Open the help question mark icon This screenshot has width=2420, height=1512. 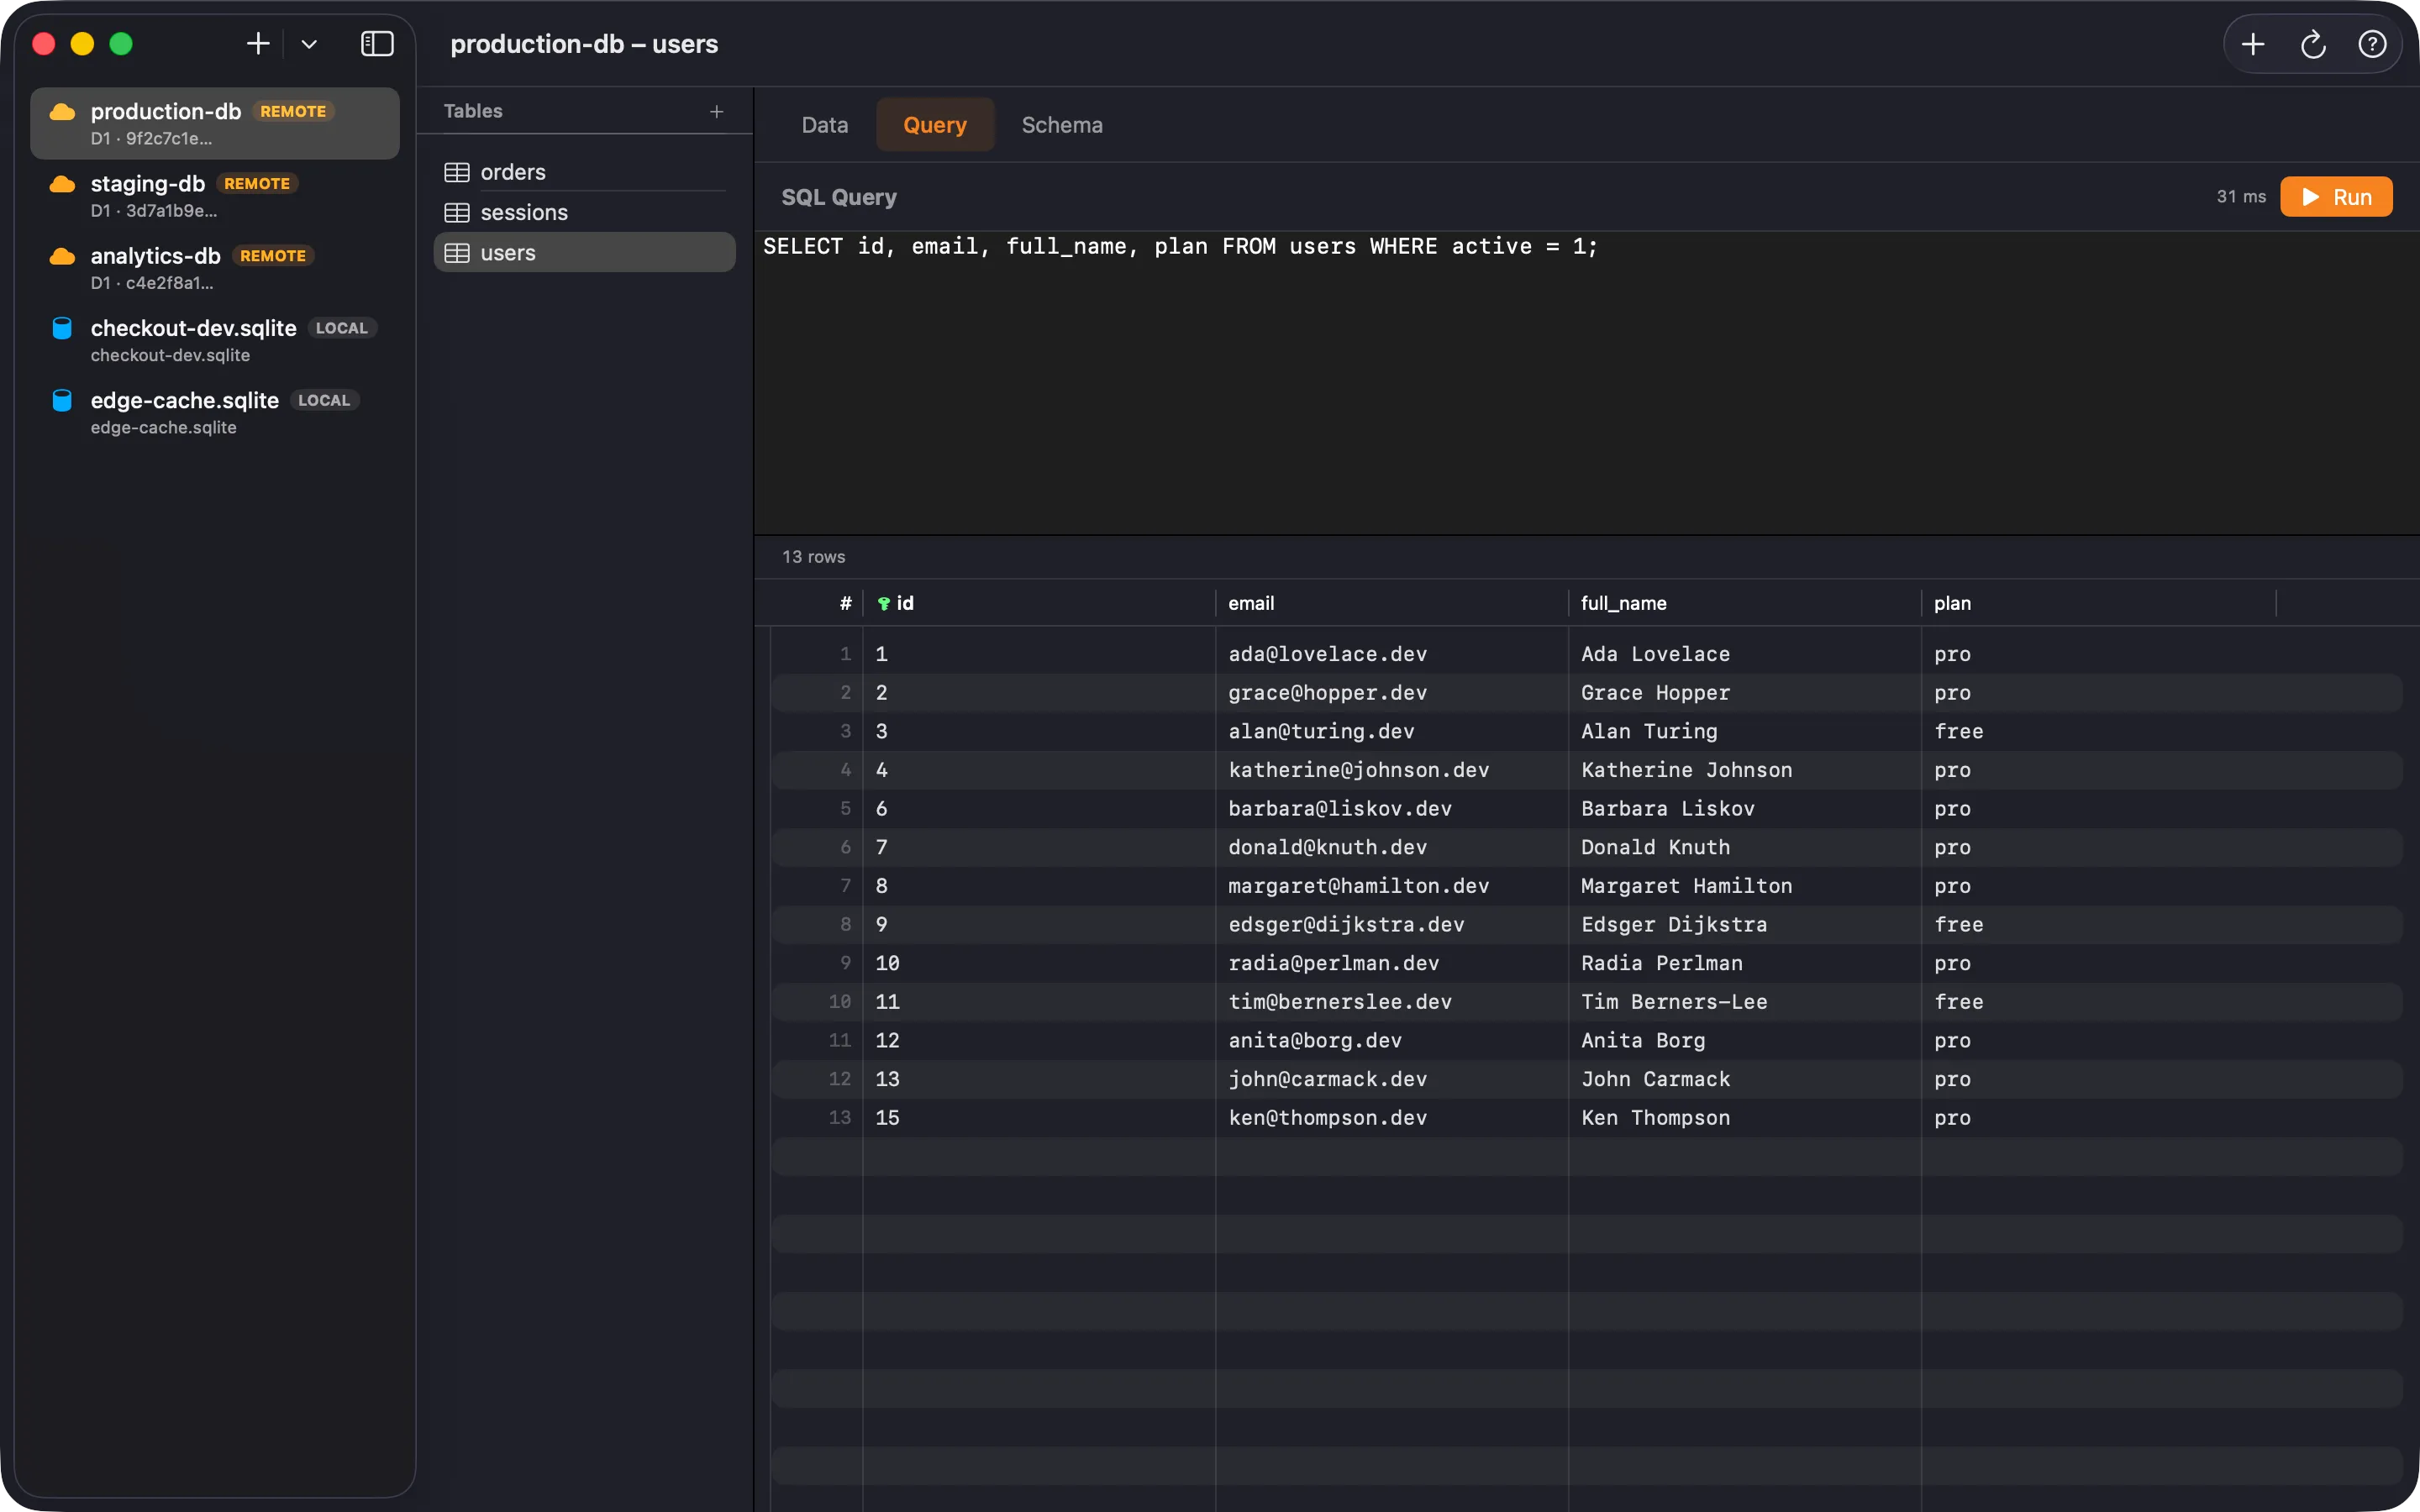coord(2372,44)
